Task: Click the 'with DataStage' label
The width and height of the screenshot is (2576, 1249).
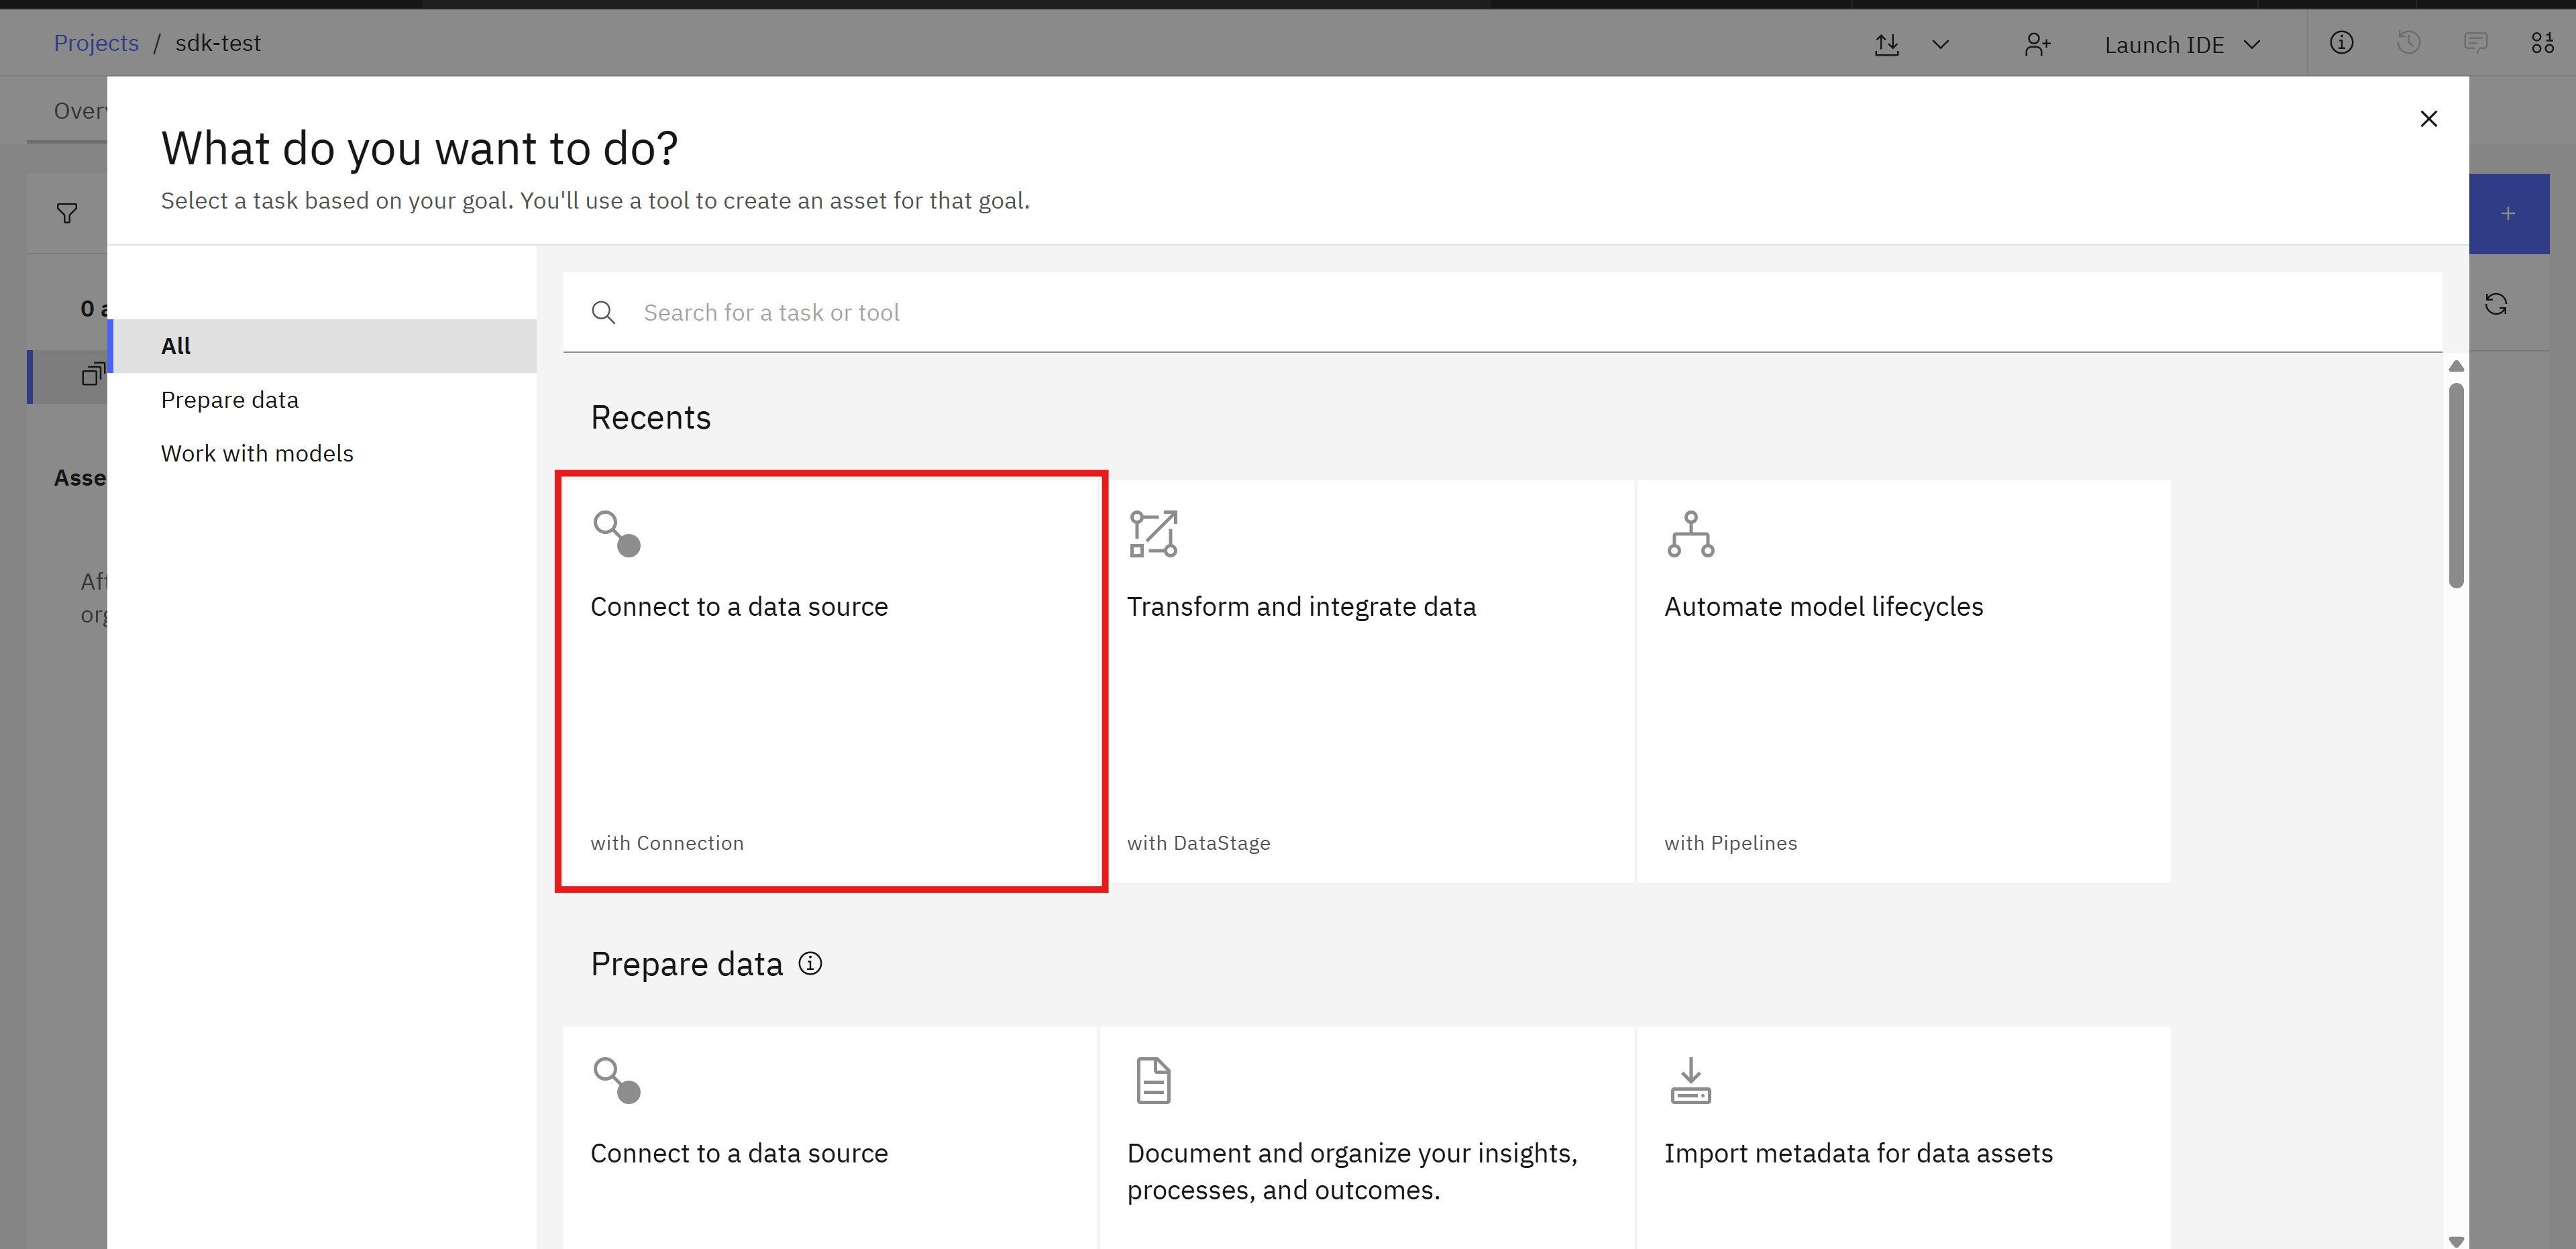Action: tap(1198, 843)
